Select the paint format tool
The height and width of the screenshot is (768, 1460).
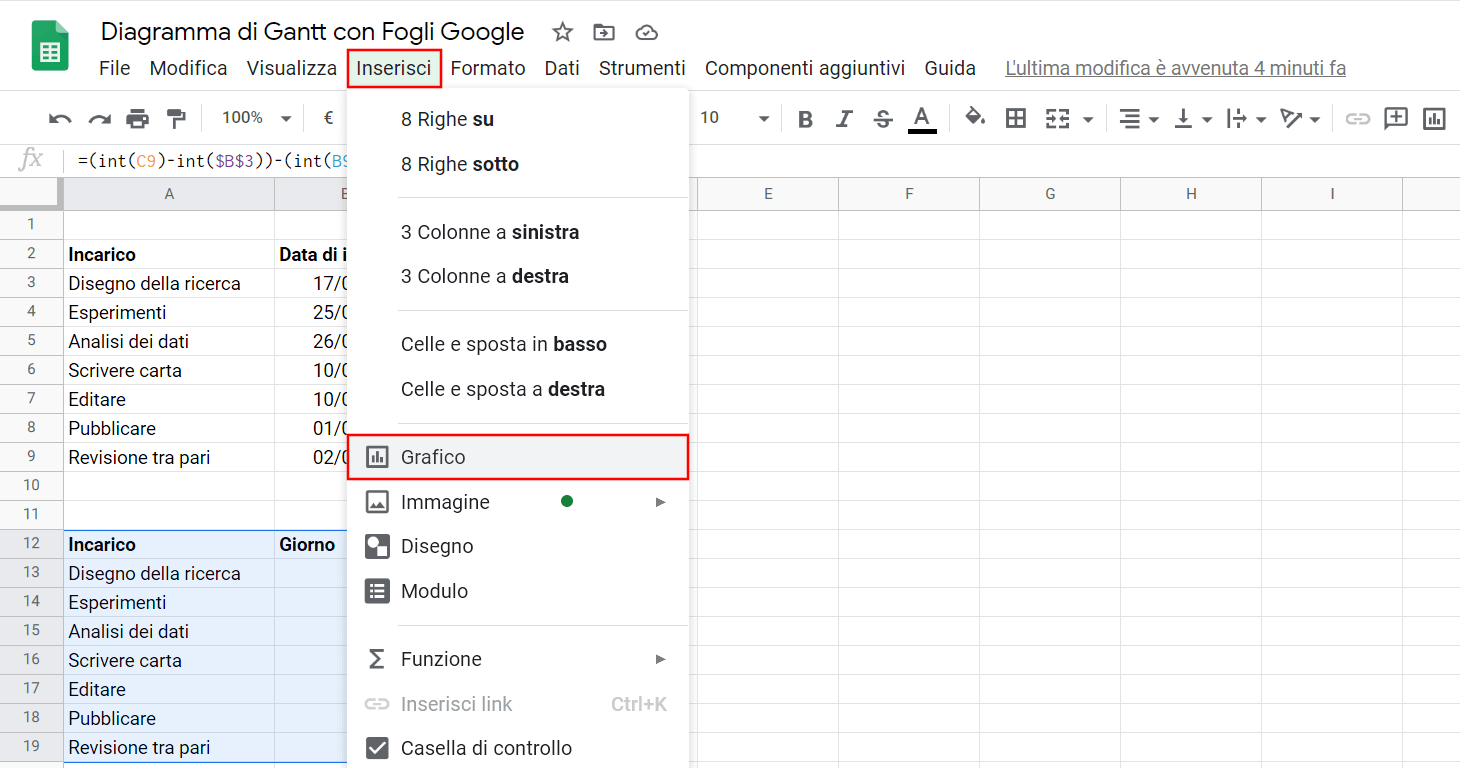[x=176, y=119]
